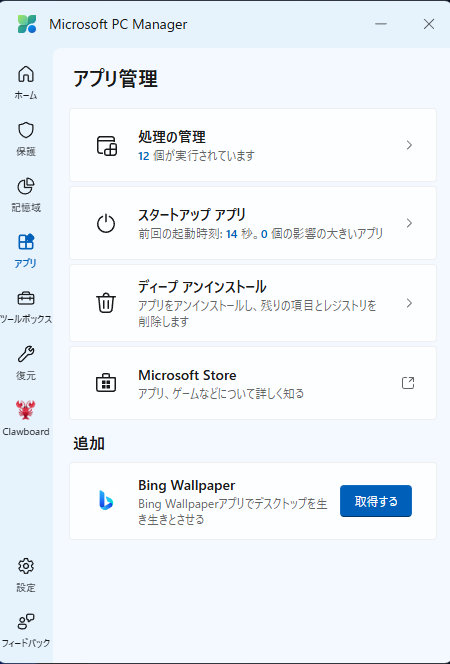This screenshot has height=664, width=450.
Task: Minimize the PC Manager window
Action: [381, 24]
